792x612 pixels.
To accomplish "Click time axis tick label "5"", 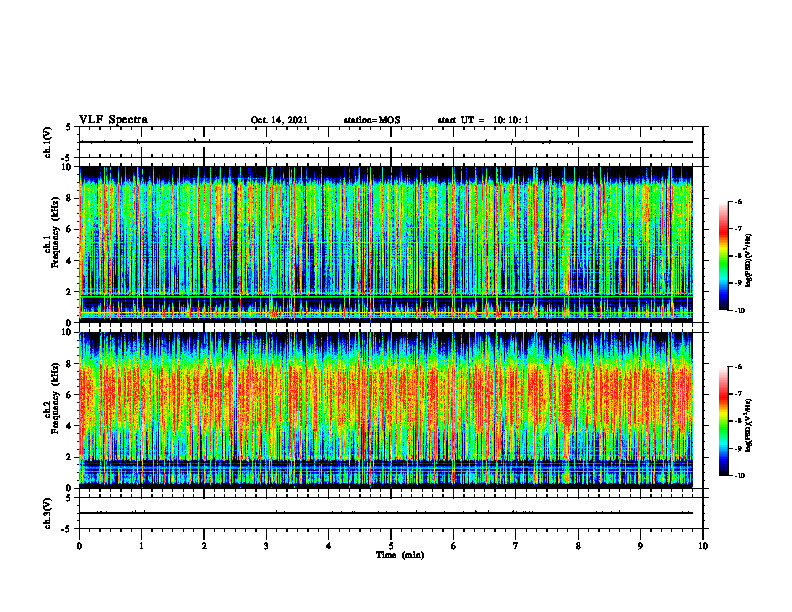I will (x=391, y=546).
